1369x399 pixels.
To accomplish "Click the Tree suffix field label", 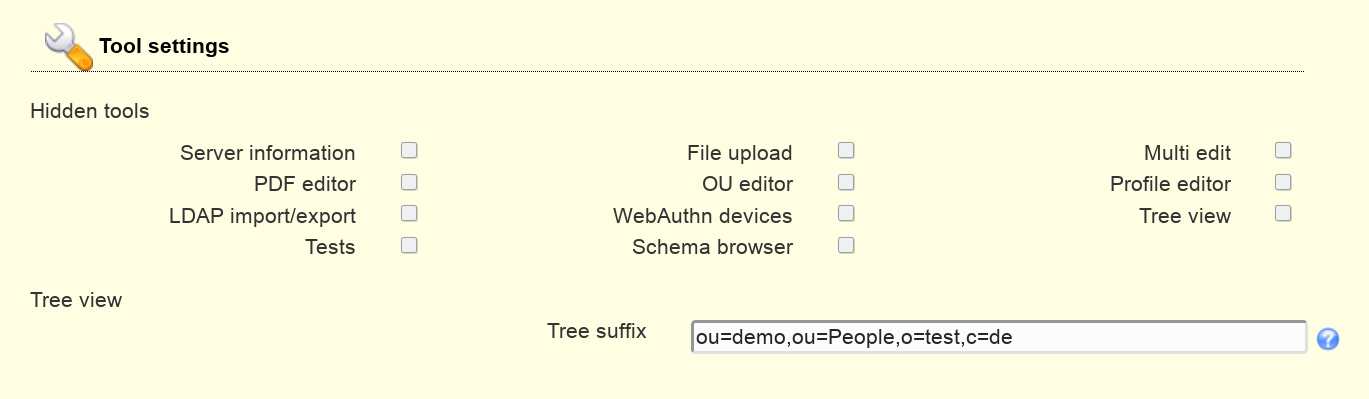I will [597, 331].
